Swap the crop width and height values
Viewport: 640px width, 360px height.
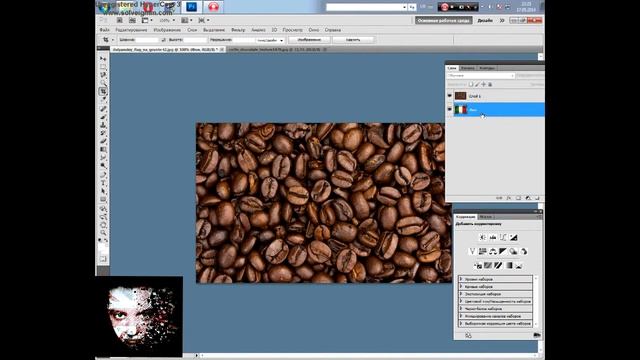click(x=163, y=40)
